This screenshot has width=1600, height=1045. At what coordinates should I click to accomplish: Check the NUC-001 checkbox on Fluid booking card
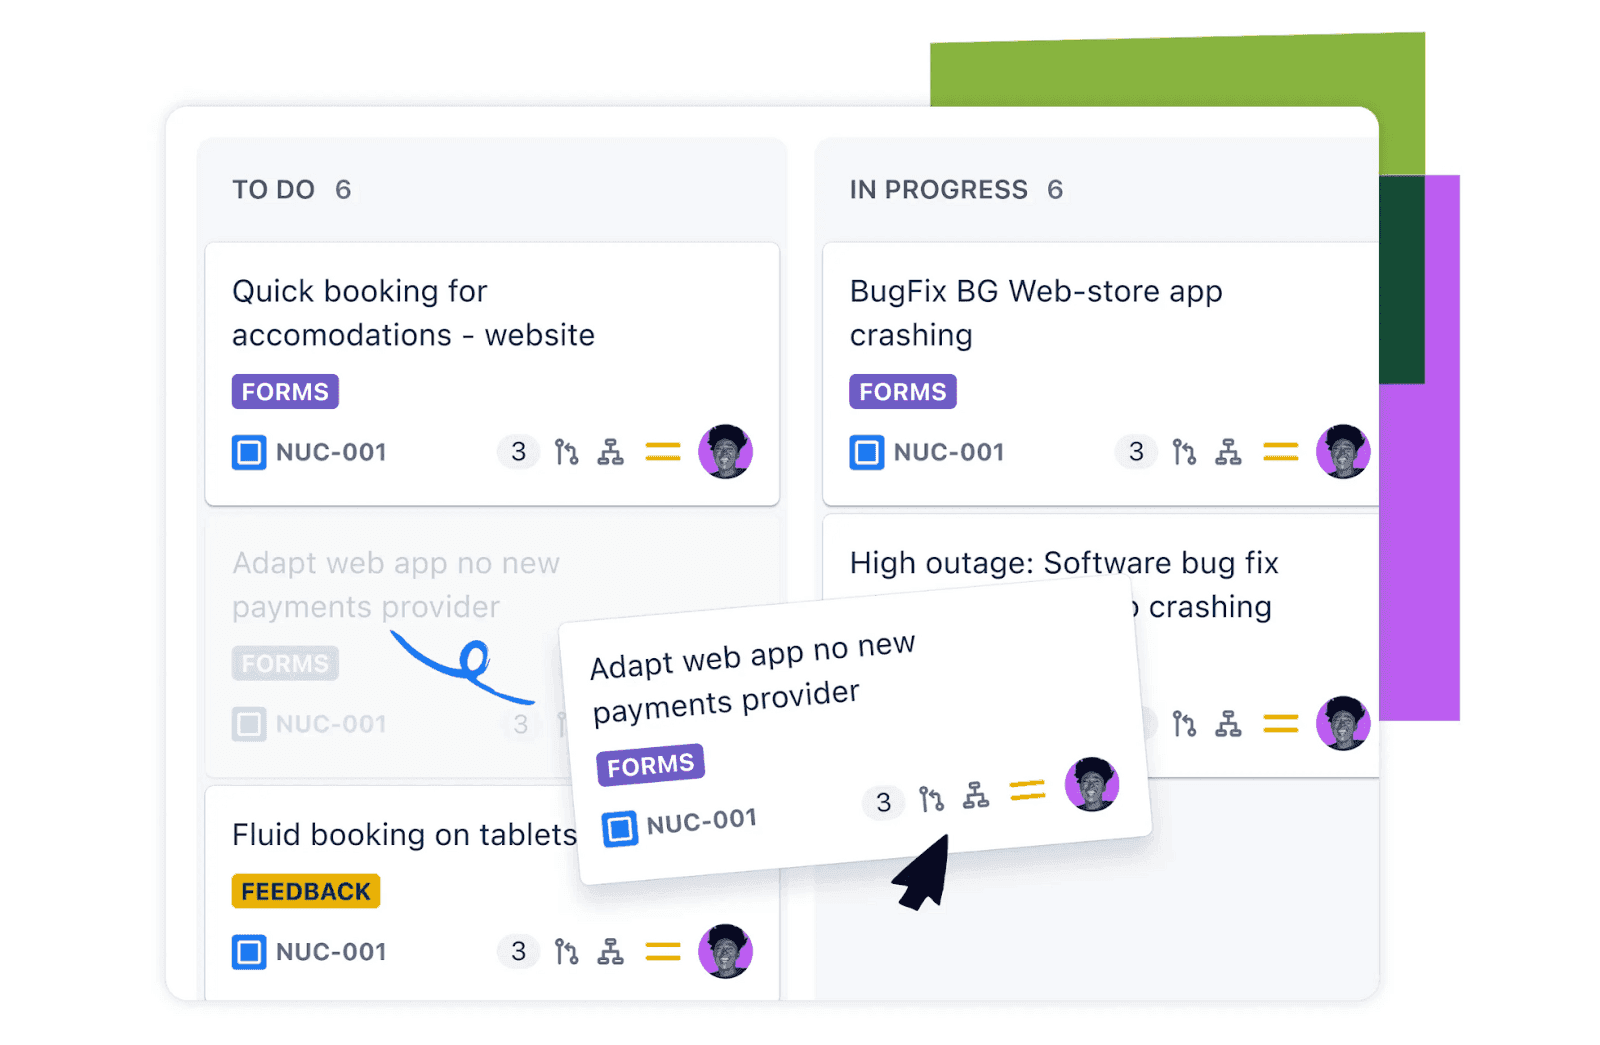point(248,951)
